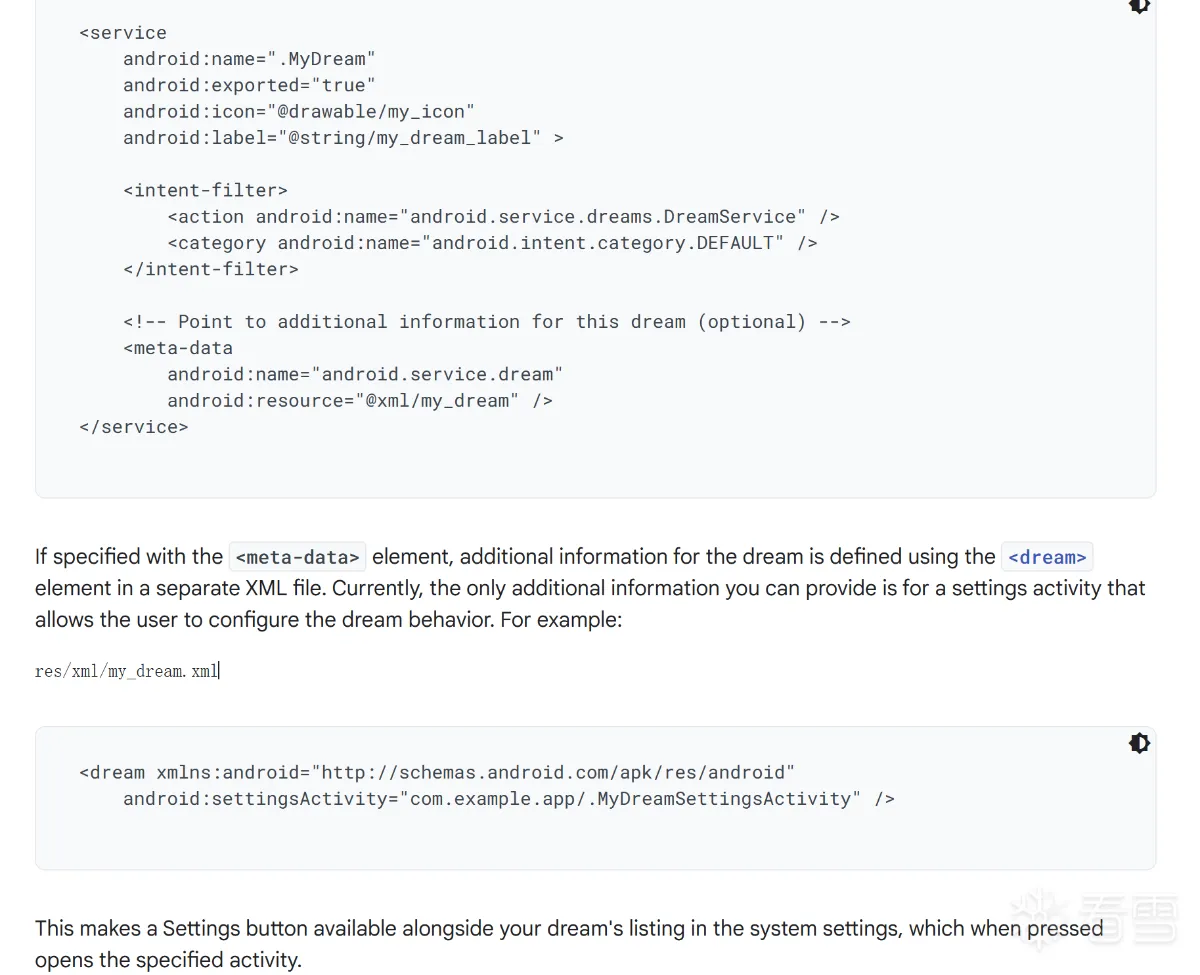Click the res/xml/my_dream.xml file name text

coord(126,671)
